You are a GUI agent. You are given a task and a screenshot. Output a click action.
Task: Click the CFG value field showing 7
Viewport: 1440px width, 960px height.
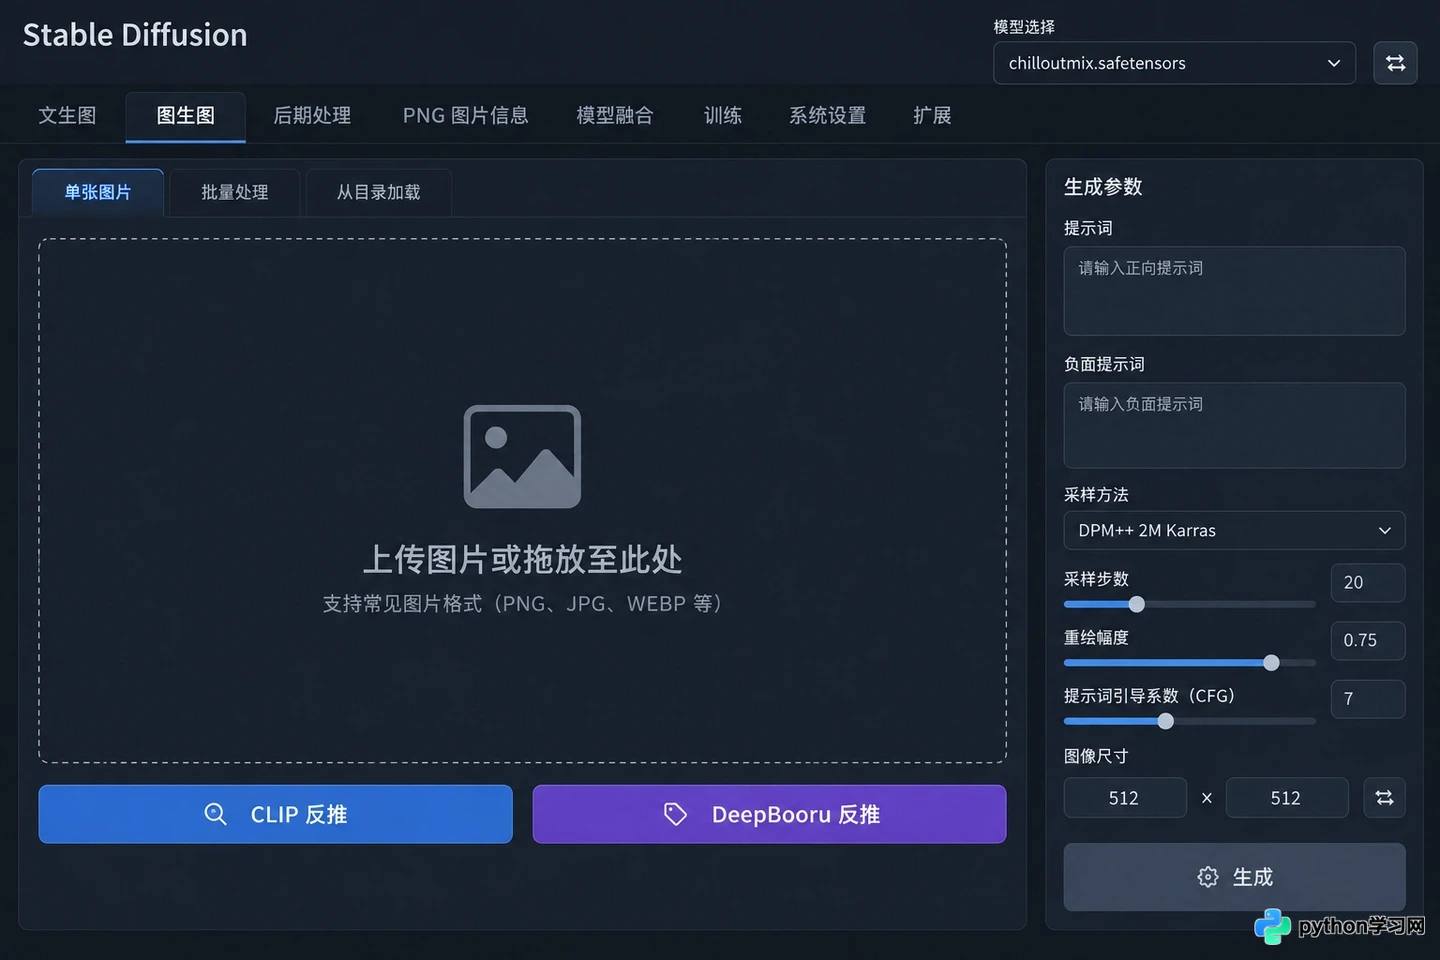[1367, 699]
